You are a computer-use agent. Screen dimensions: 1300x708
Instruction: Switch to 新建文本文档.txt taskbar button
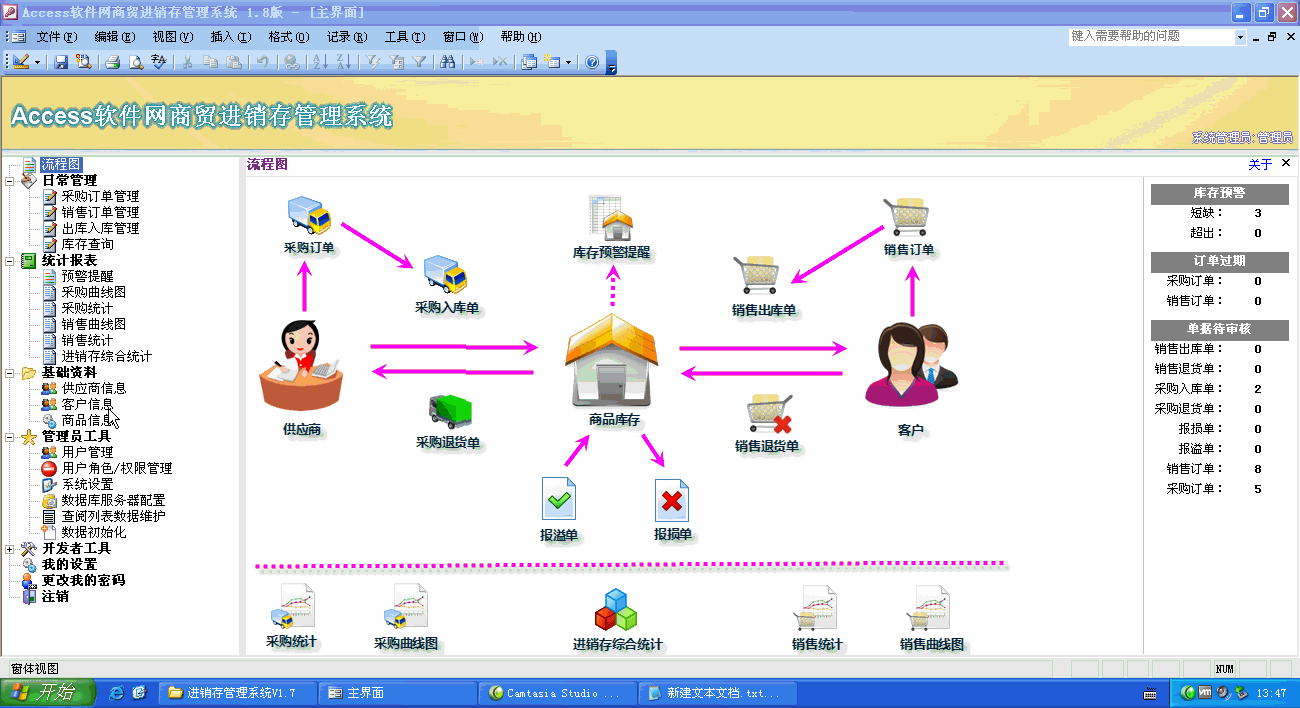(x=718, y=692)
